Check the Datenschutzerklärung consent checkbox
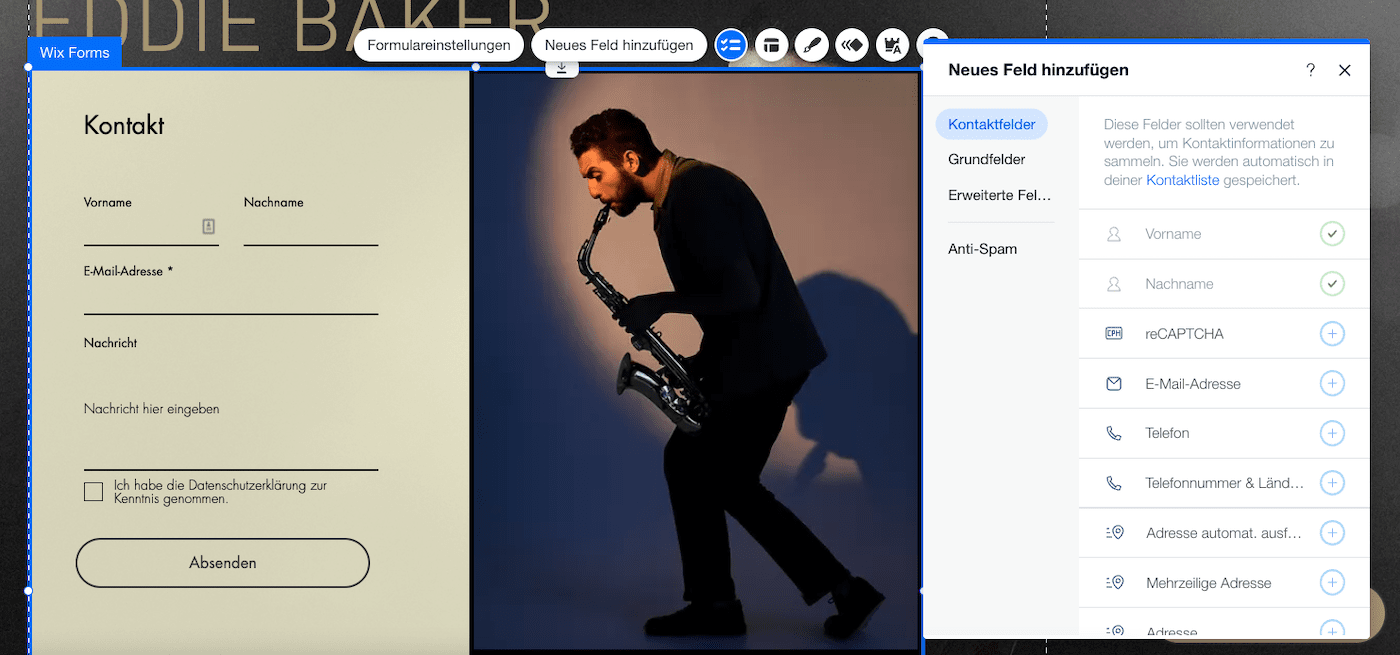Screen dimensions: 1400x655 [x=93, y=492]
